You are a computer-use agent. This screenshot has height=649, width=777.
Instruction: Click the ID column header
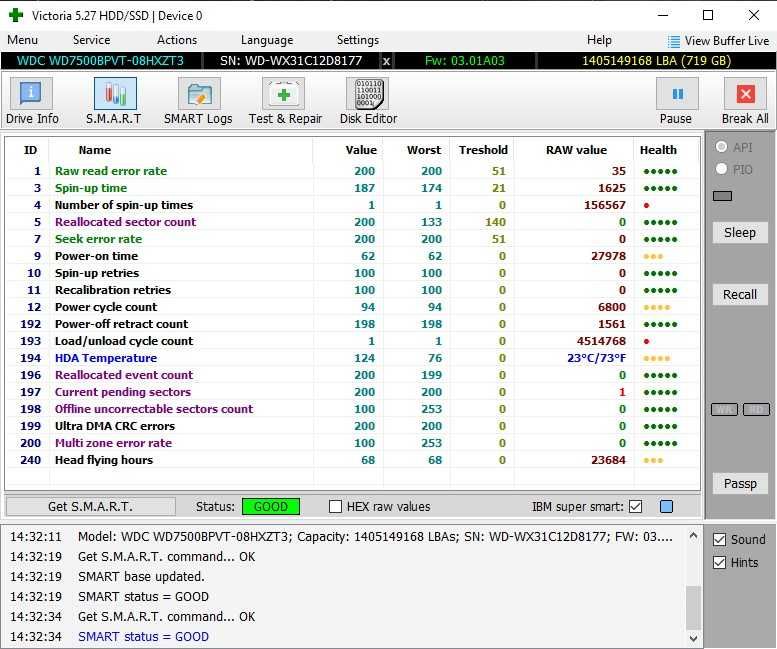[30, 150]
